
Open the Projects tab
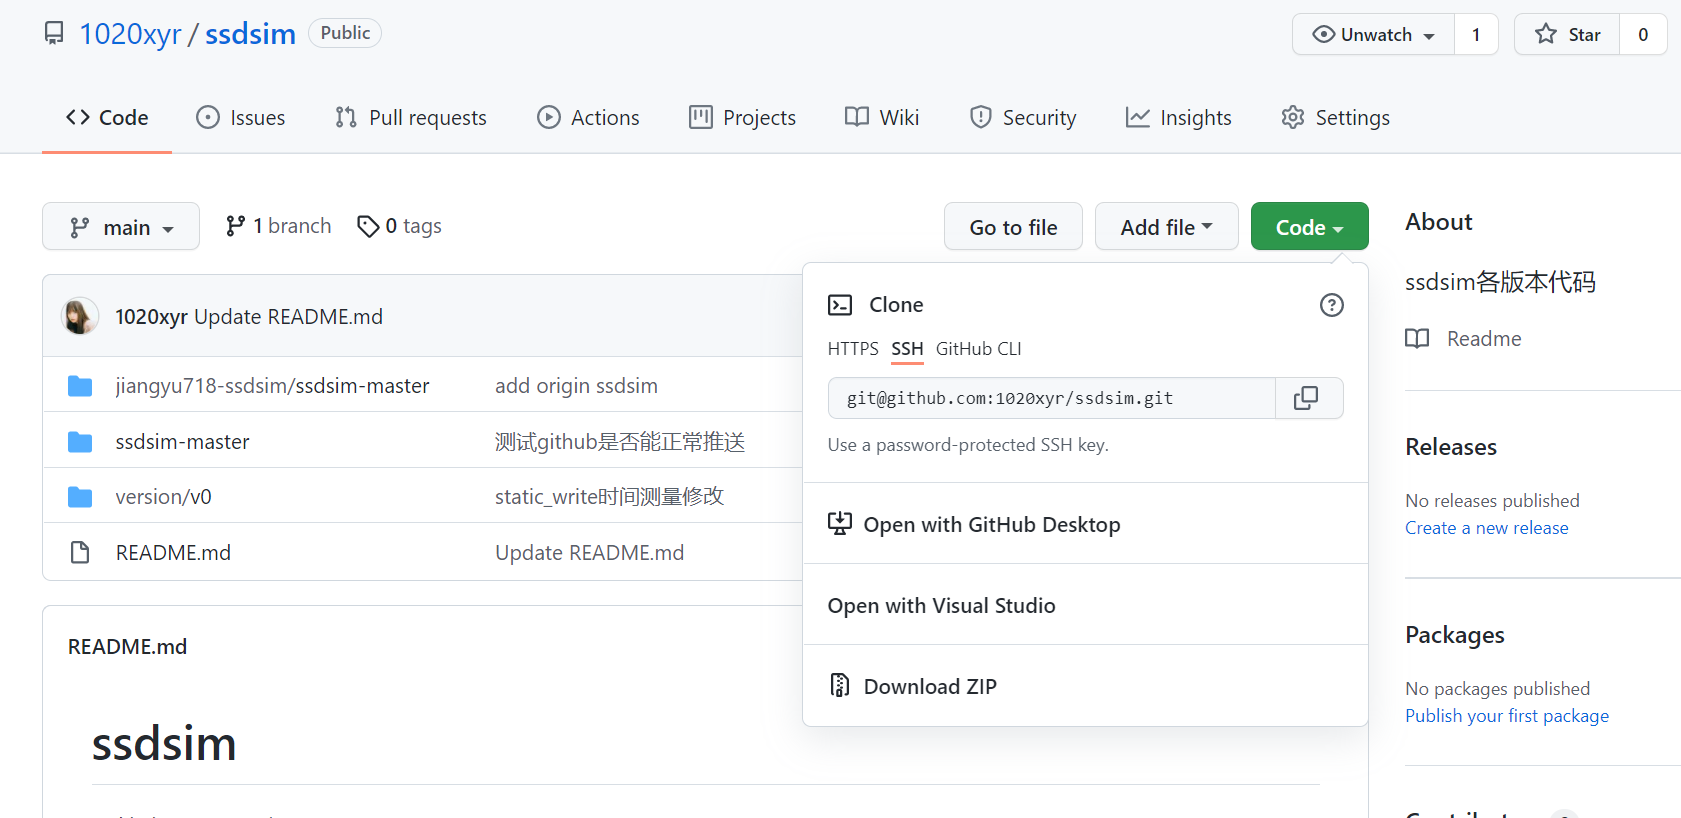[x=742, y=117]
